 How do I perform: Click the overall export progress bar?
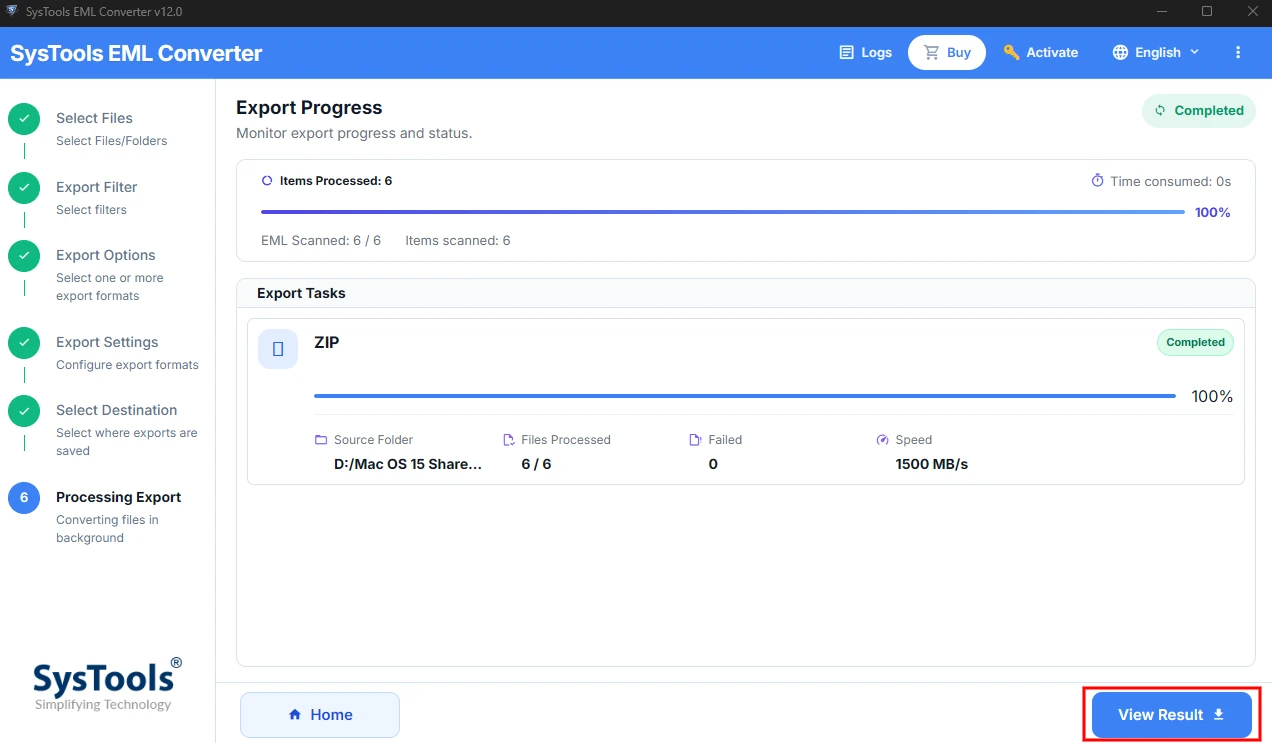coord(723,212)
